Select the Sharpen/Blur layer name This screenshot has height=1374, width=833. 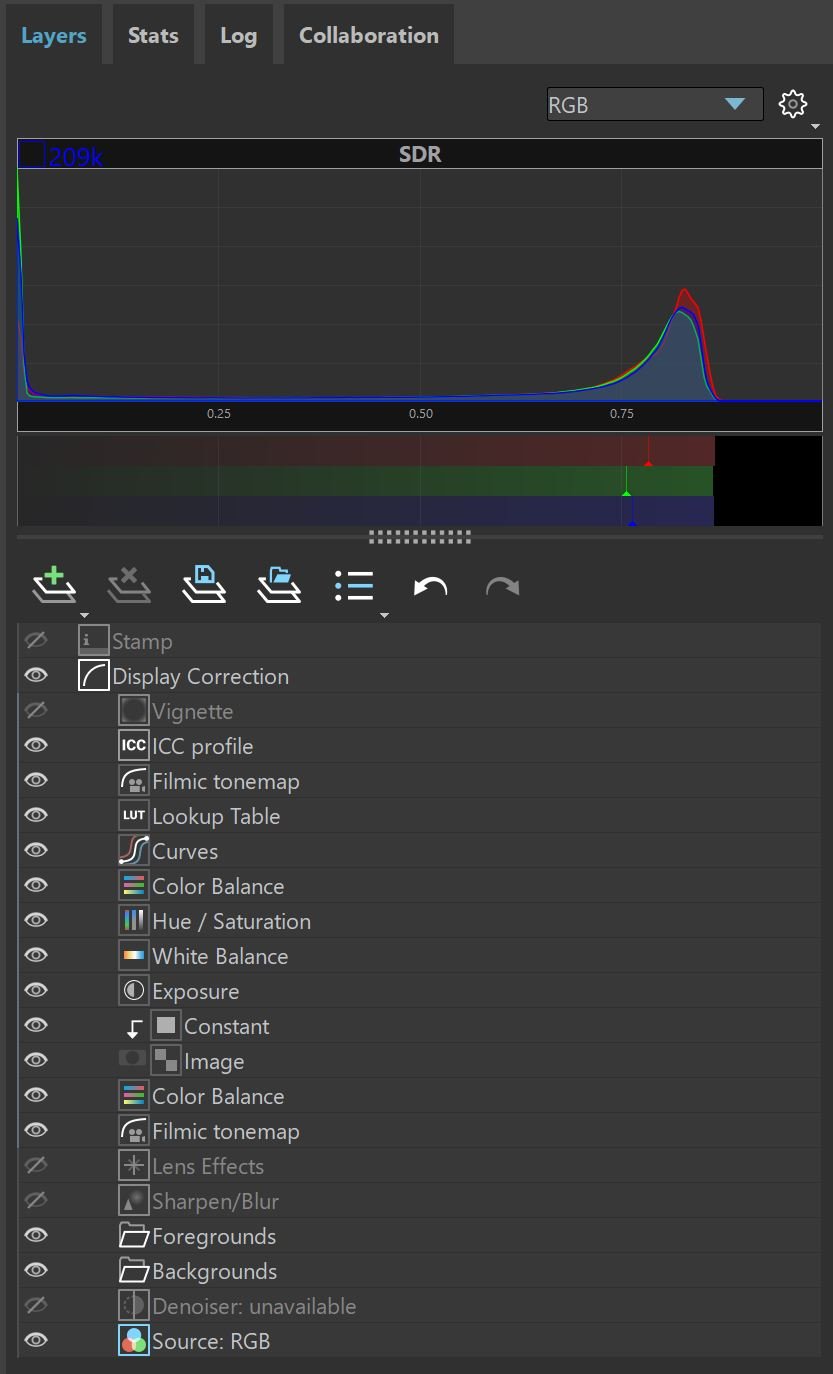[x=215, y=1201]
